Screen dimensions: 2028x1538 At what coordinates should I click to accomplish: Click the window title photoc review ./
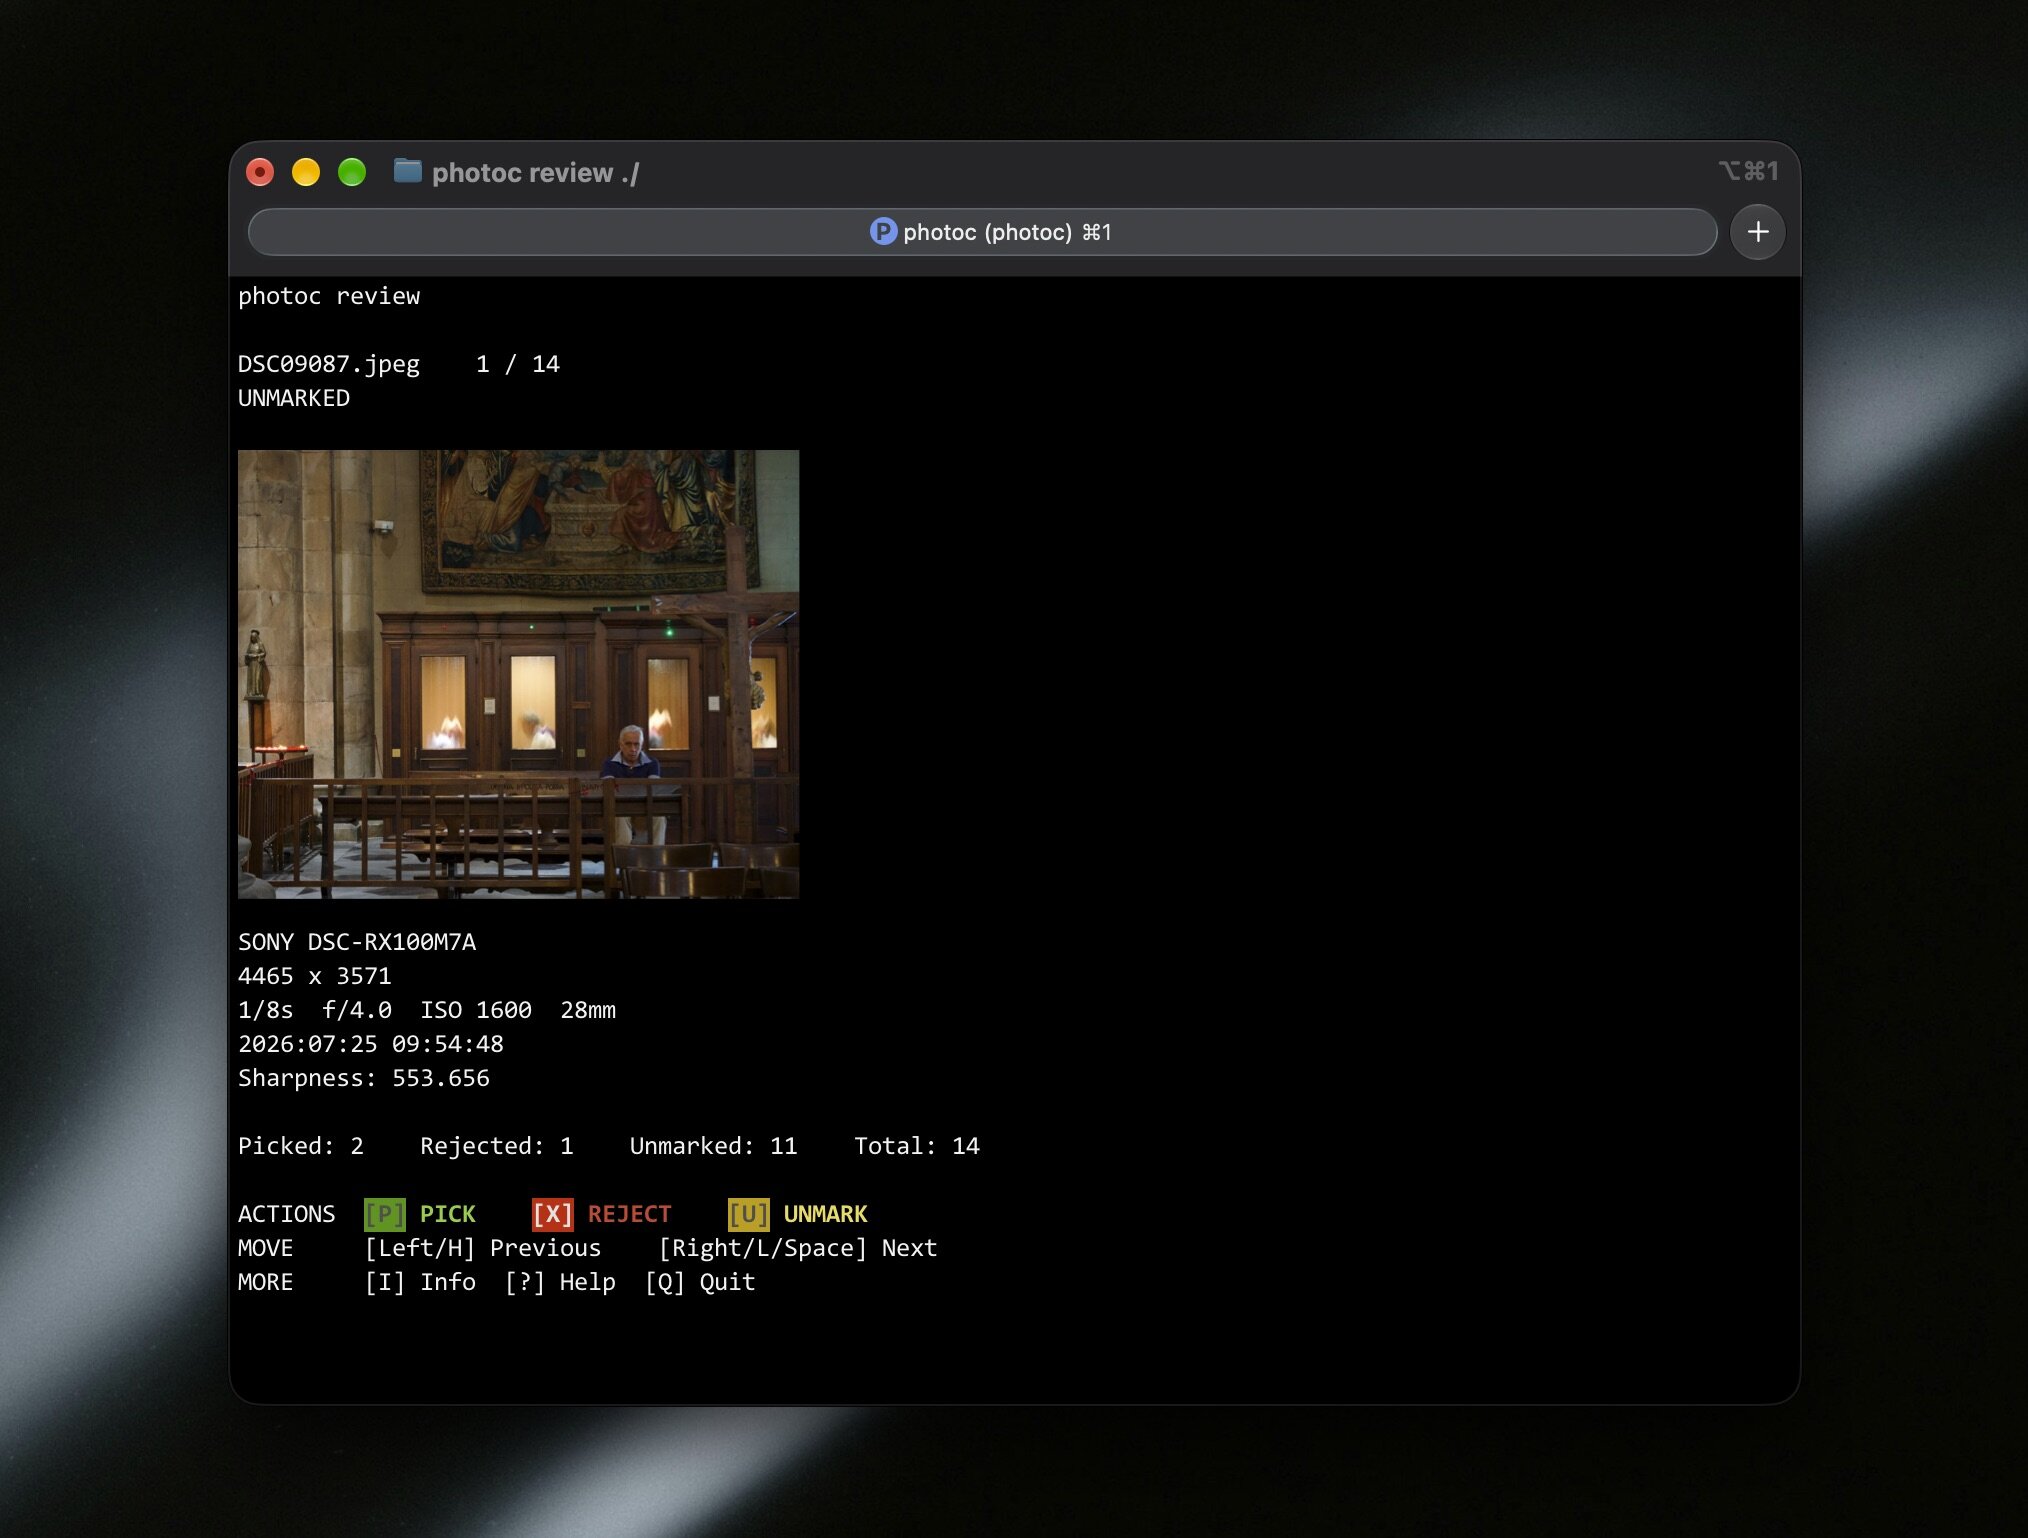(x=535, y=173)
